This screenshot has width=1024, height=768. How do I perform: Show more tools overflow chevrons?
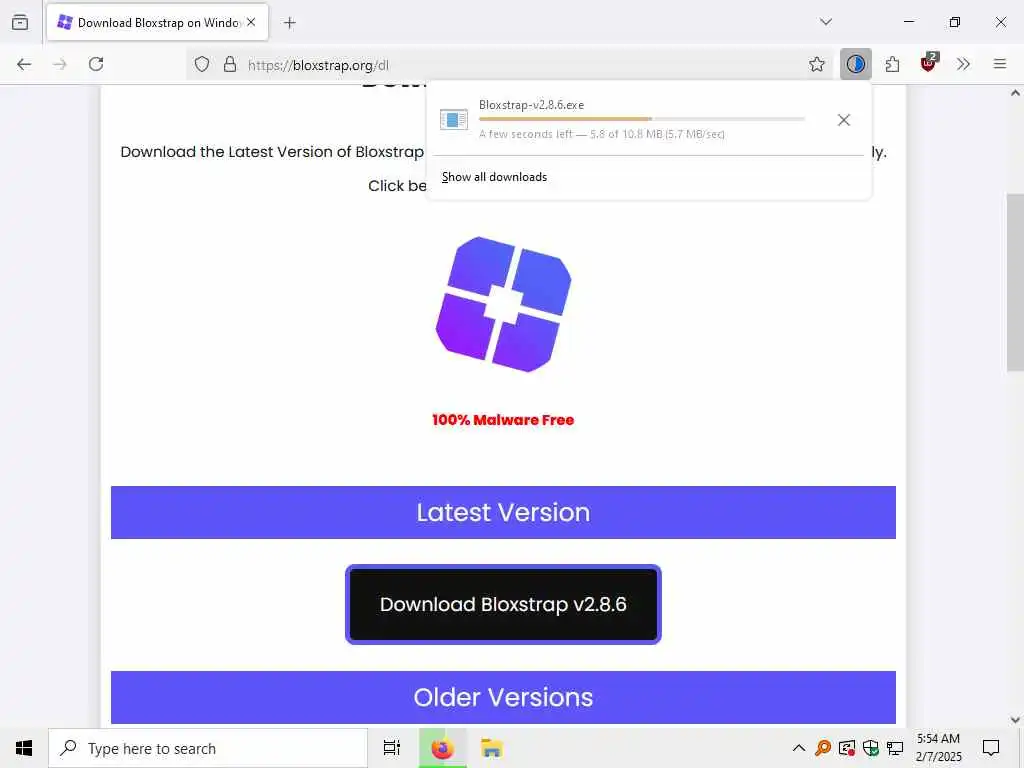click(963, 64)
